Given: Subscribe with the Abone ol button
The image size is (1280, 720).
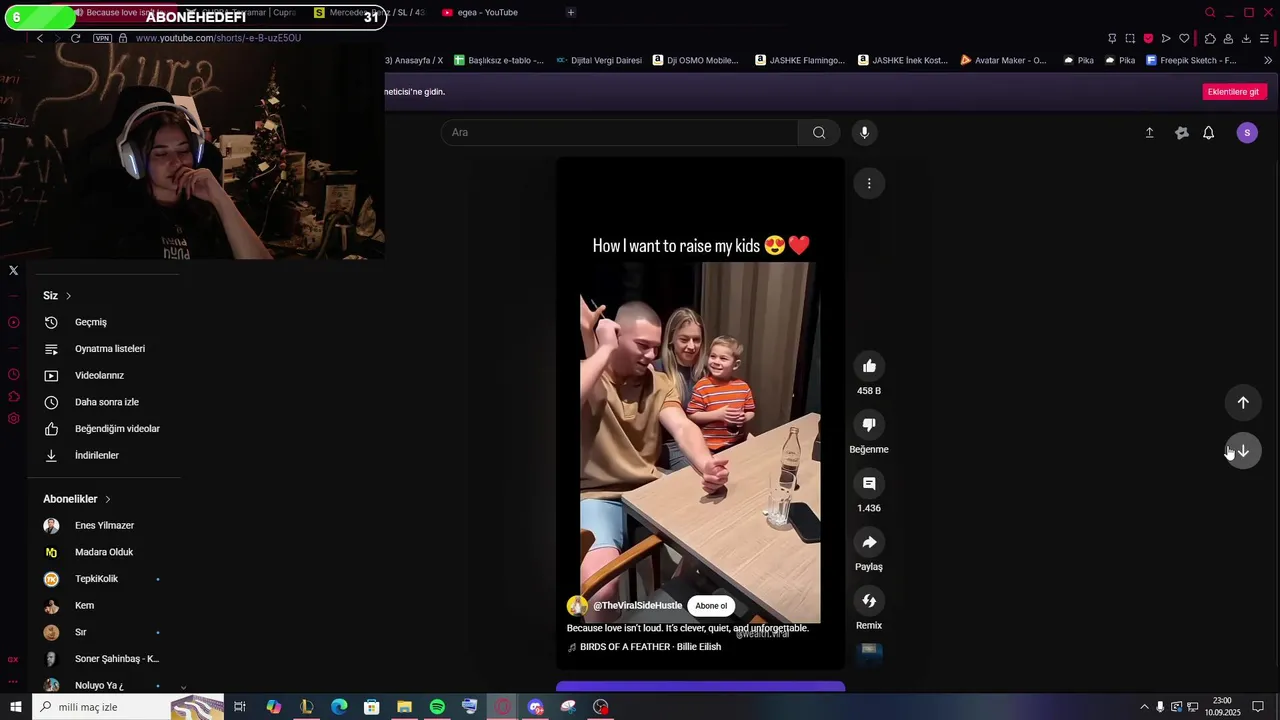Looking at the screenshot, I should [711, 606].
